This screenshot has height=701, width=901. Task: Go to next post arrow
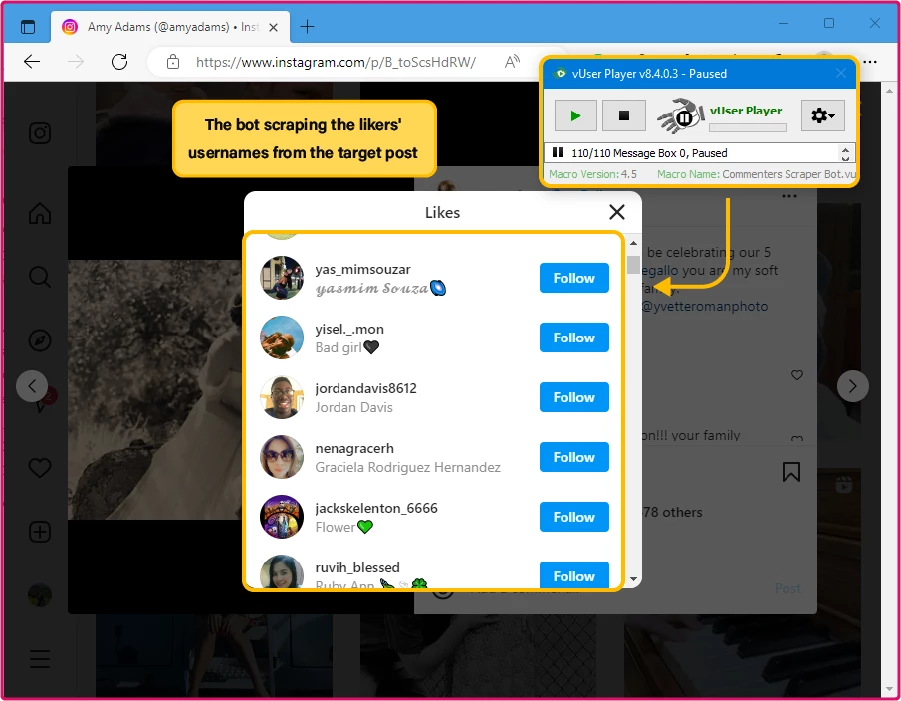852,386
